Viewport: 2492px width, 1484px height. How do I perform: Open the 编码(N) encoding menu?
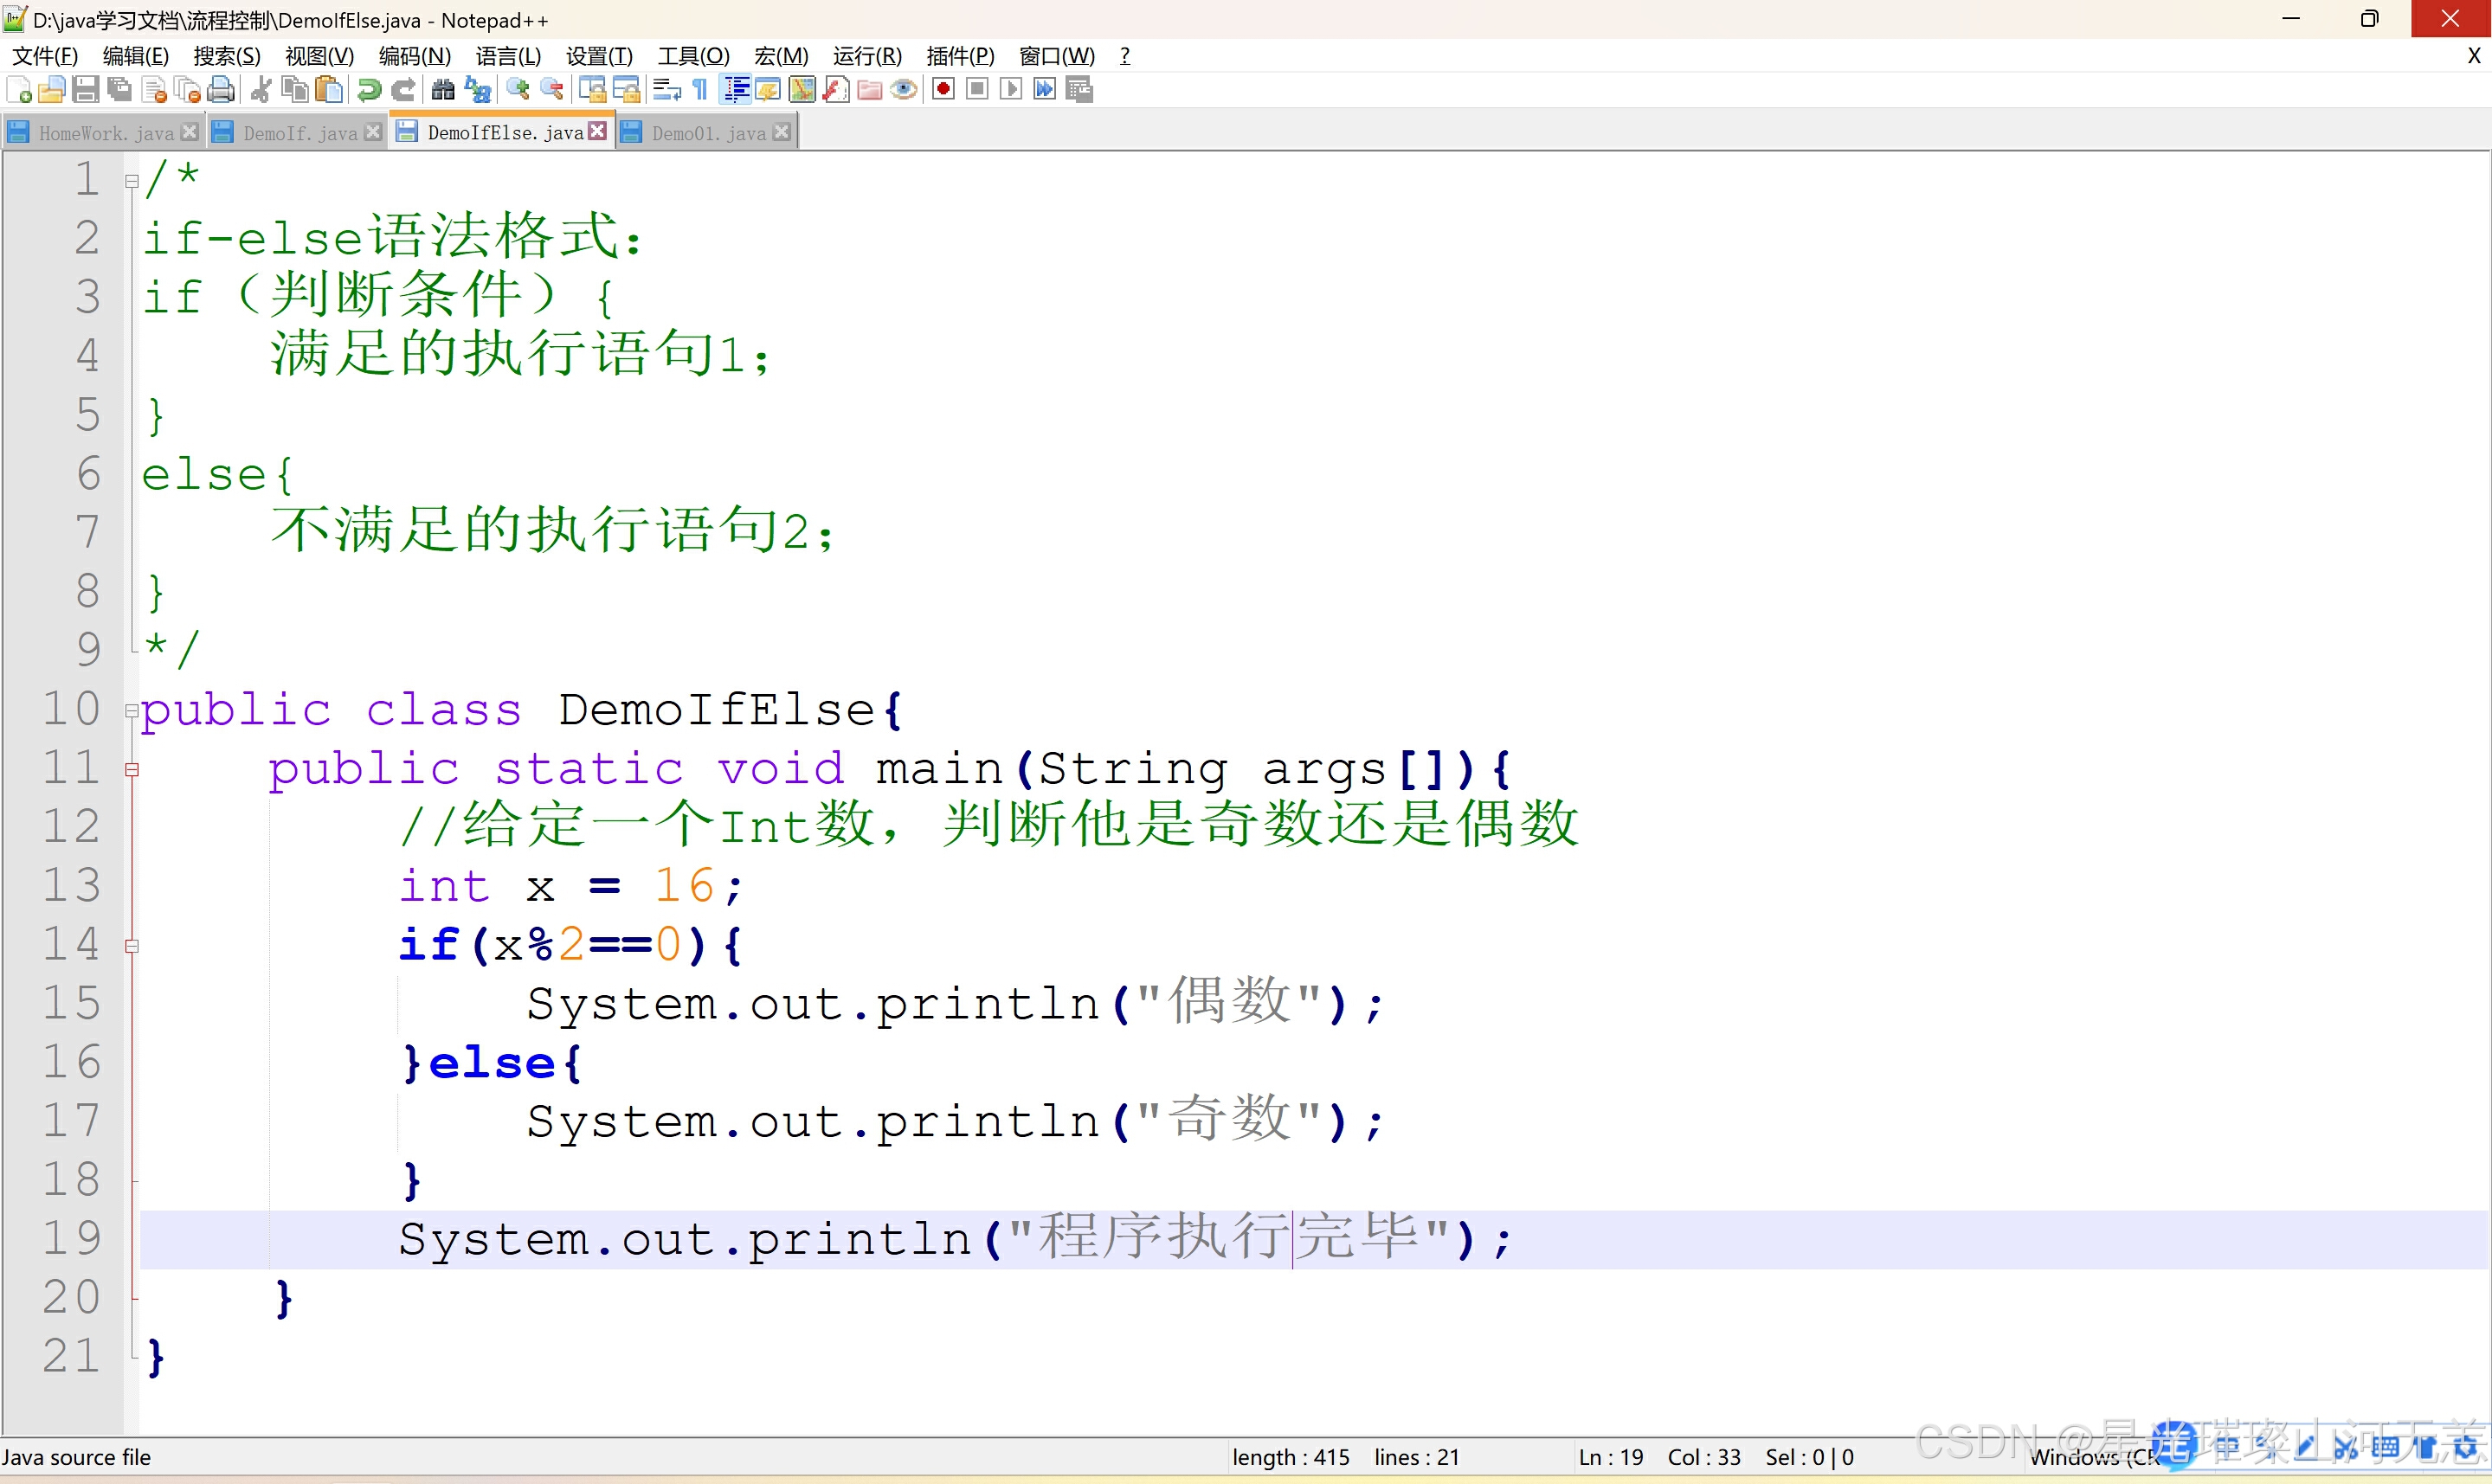click(414, 56)
